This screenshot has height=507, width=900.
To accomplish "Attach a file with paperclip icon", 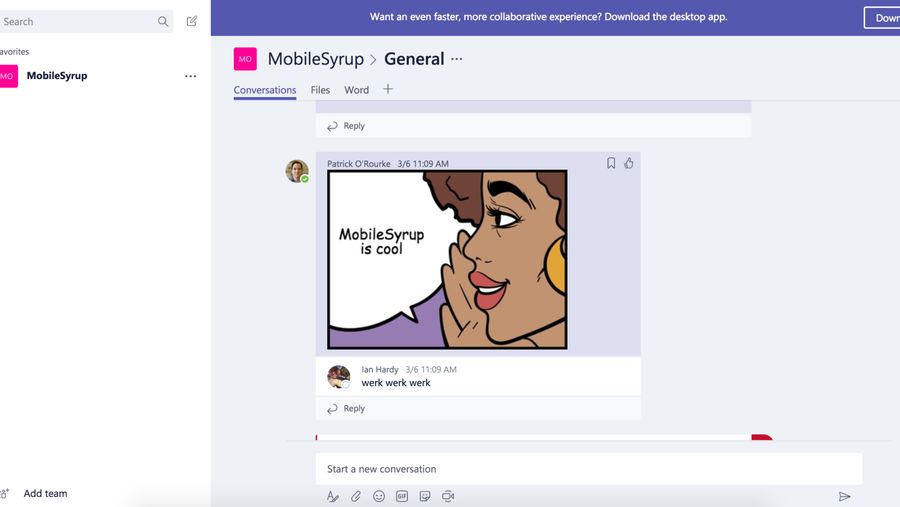I will coord(356,496).
